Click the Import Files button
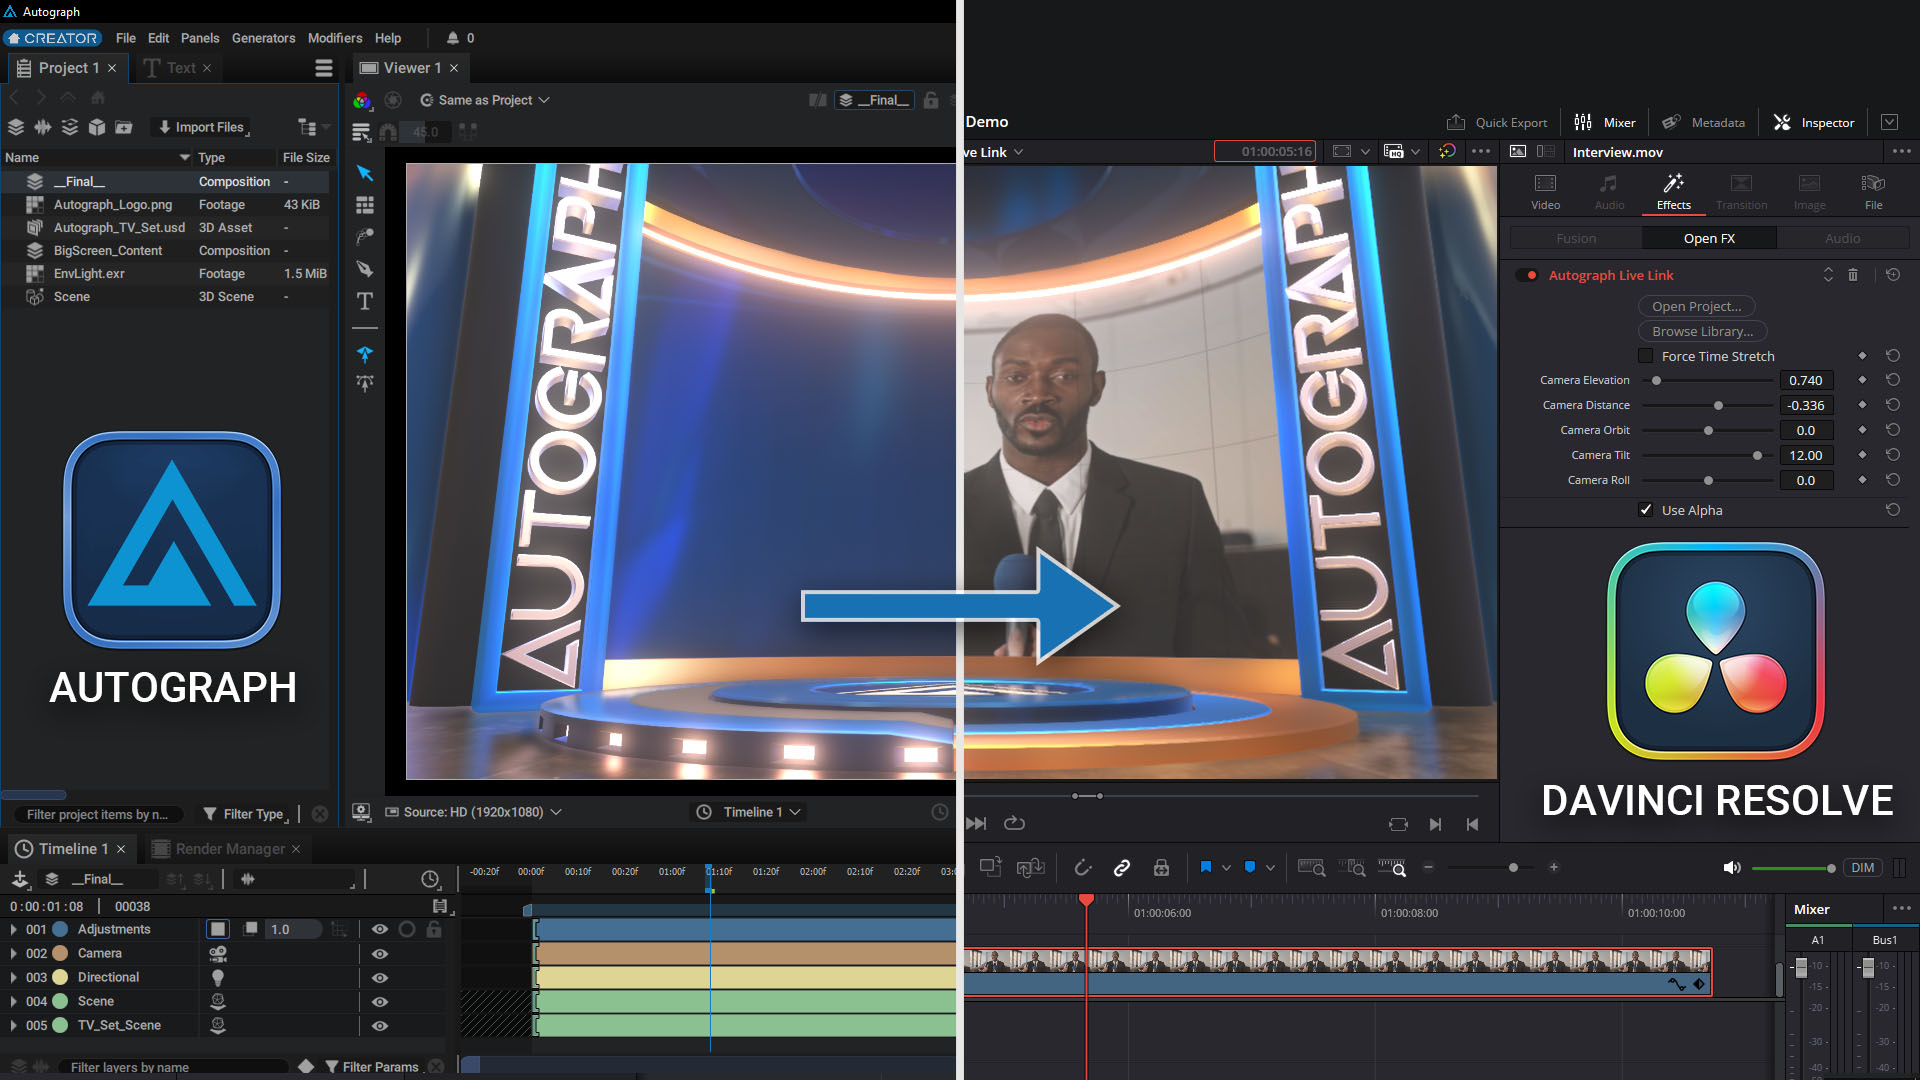Image resolution: width=1920 pixels, height=1080 pixels. 201,127
